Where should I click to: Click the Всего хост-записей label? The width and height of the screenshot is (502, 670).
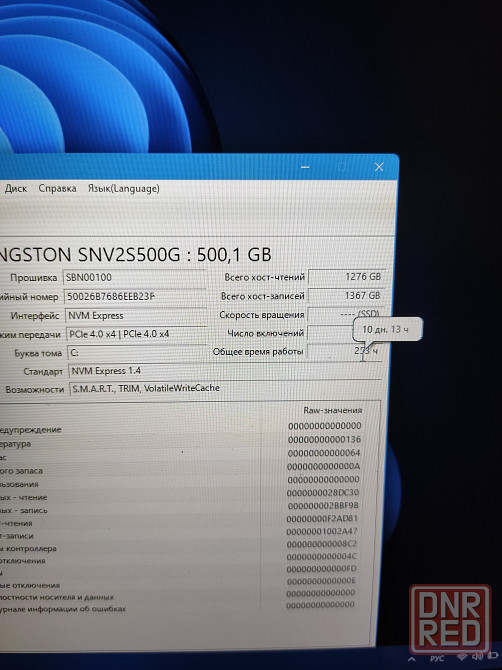263,296
